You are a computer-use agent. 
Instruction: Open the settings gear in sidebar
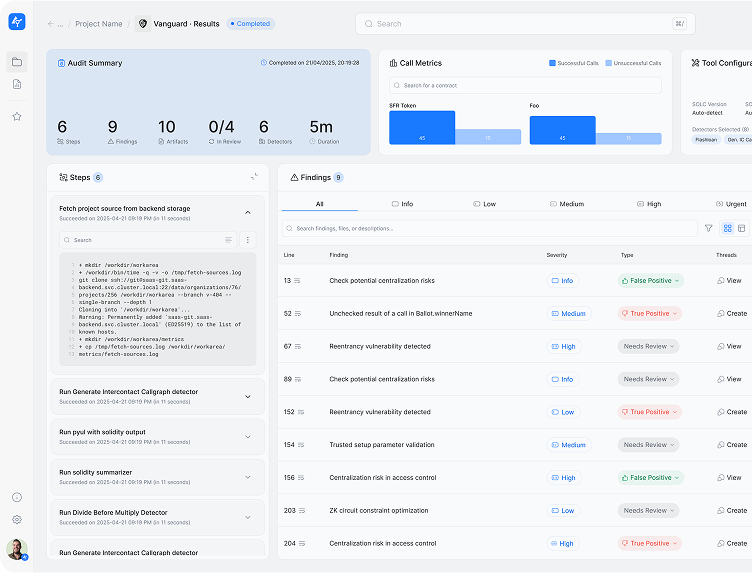(x=17, y=520)
